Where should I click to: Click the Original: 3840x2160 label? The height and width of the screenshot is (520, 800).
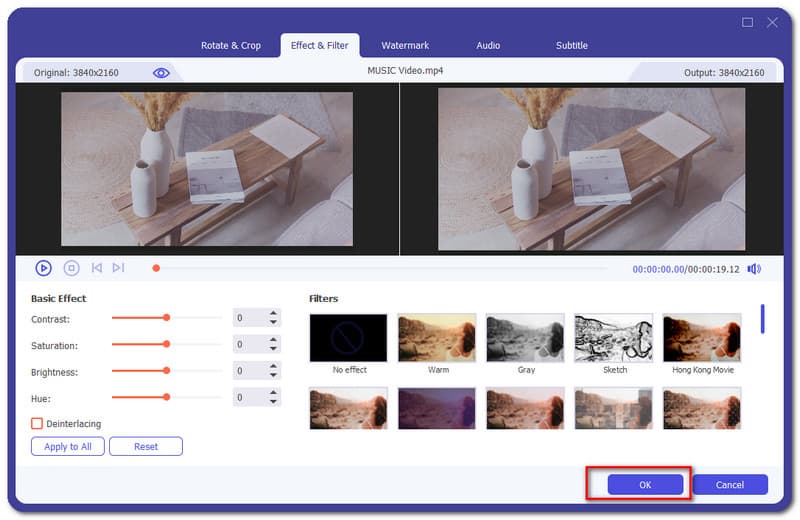pos(76,73)
